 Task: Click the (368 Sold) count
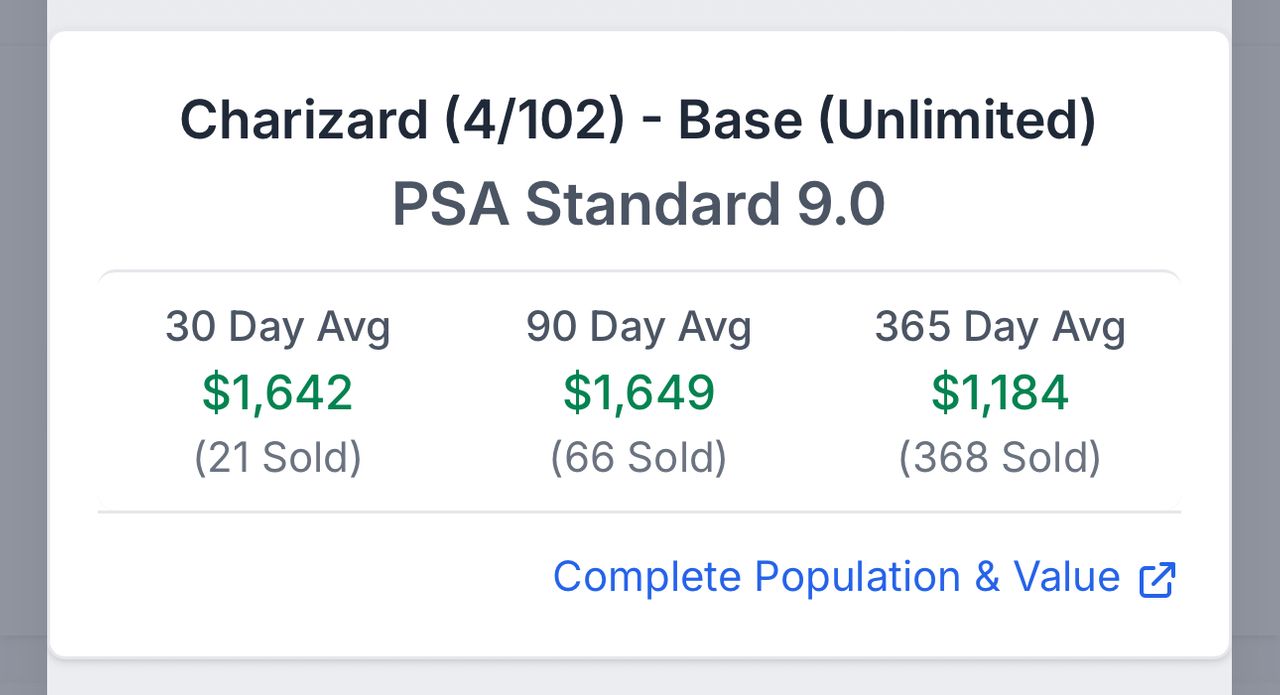(x=1000, y=457)
